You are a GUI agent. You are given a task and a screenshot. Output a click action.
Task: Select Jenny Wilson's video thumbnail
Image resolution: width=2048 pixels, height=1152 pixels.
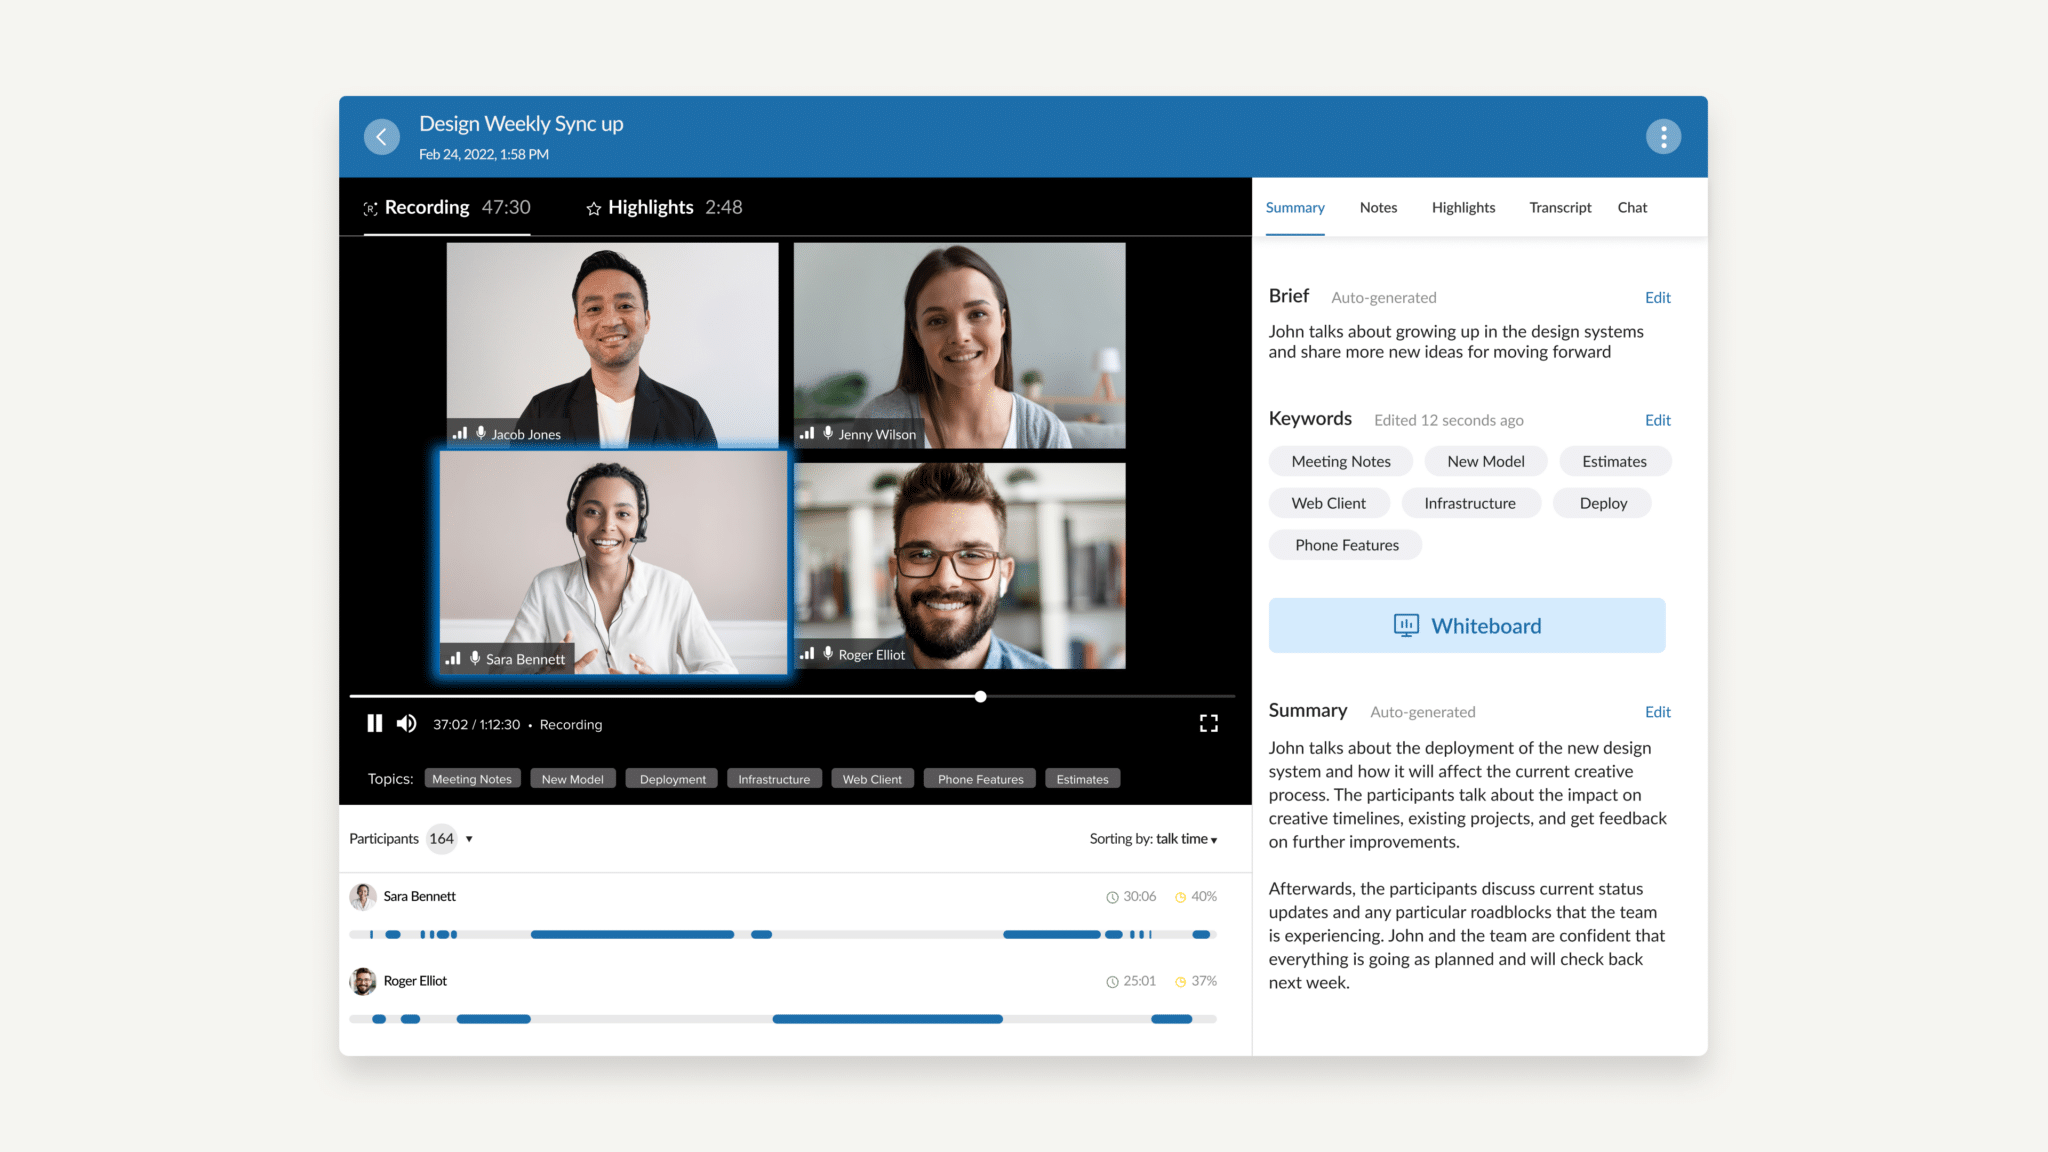point(958,343)
